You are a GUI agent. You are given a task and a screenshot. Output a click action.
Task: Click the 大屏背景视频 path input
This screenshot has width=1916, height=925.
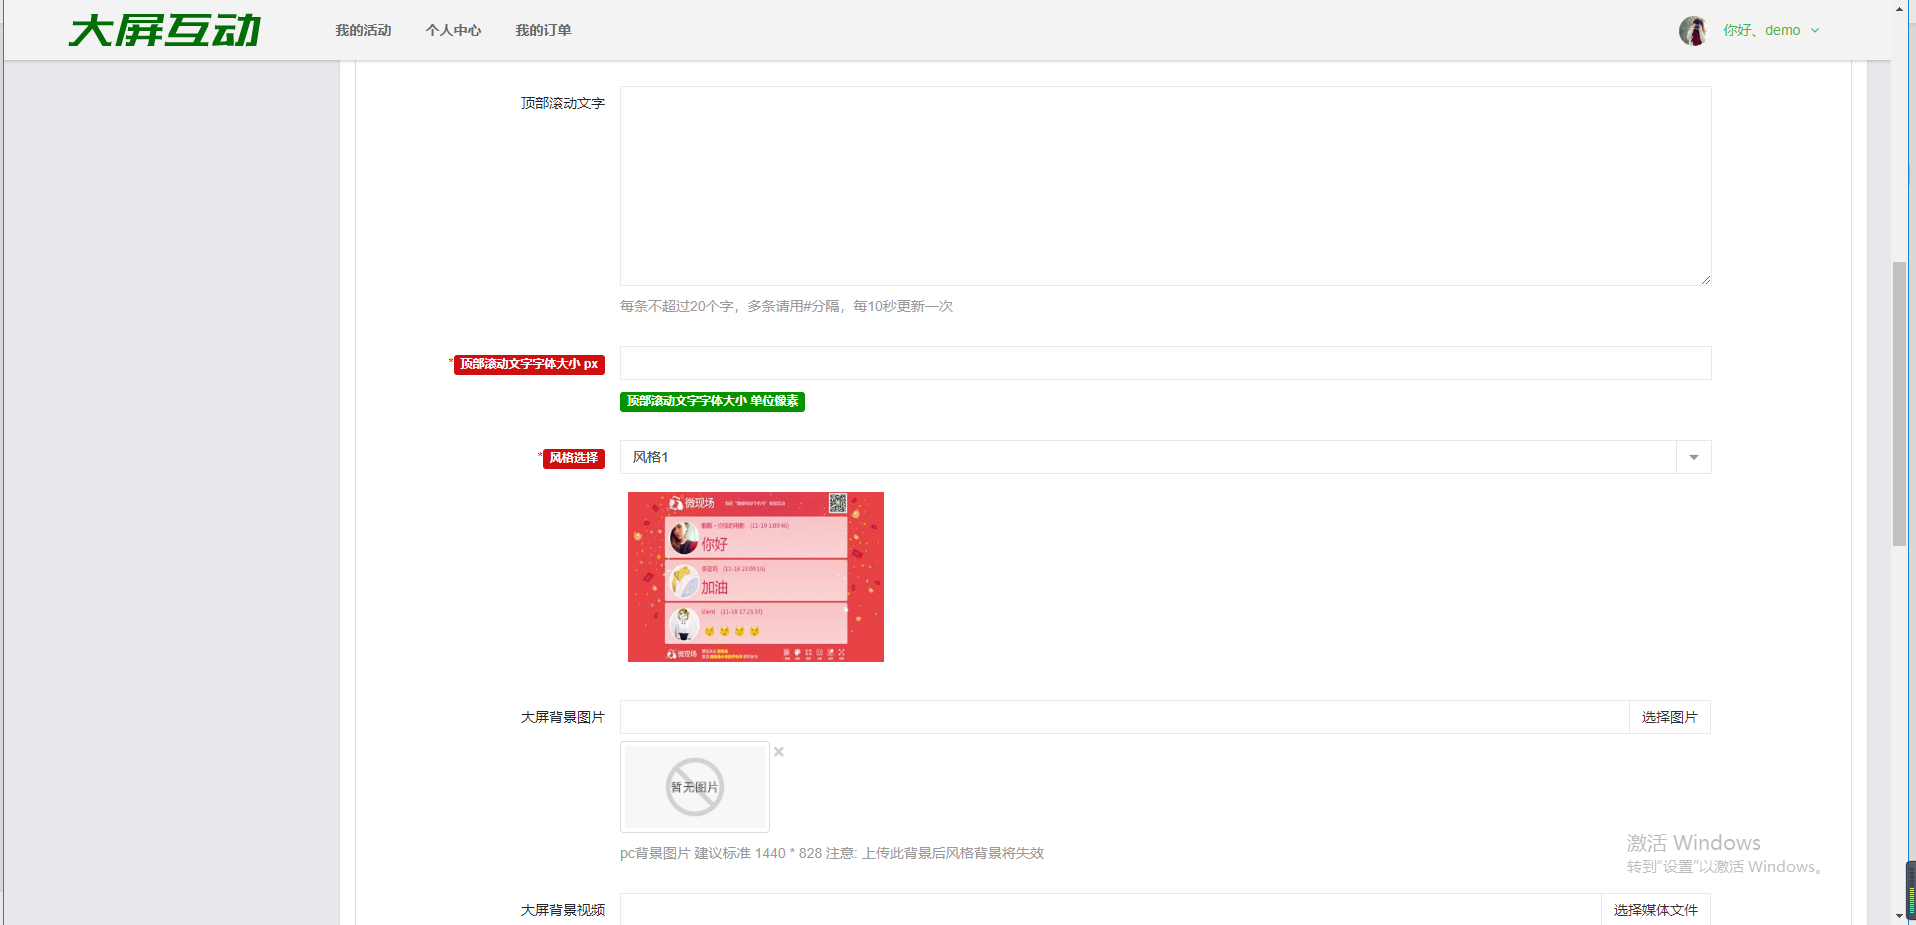[1110, 909]
